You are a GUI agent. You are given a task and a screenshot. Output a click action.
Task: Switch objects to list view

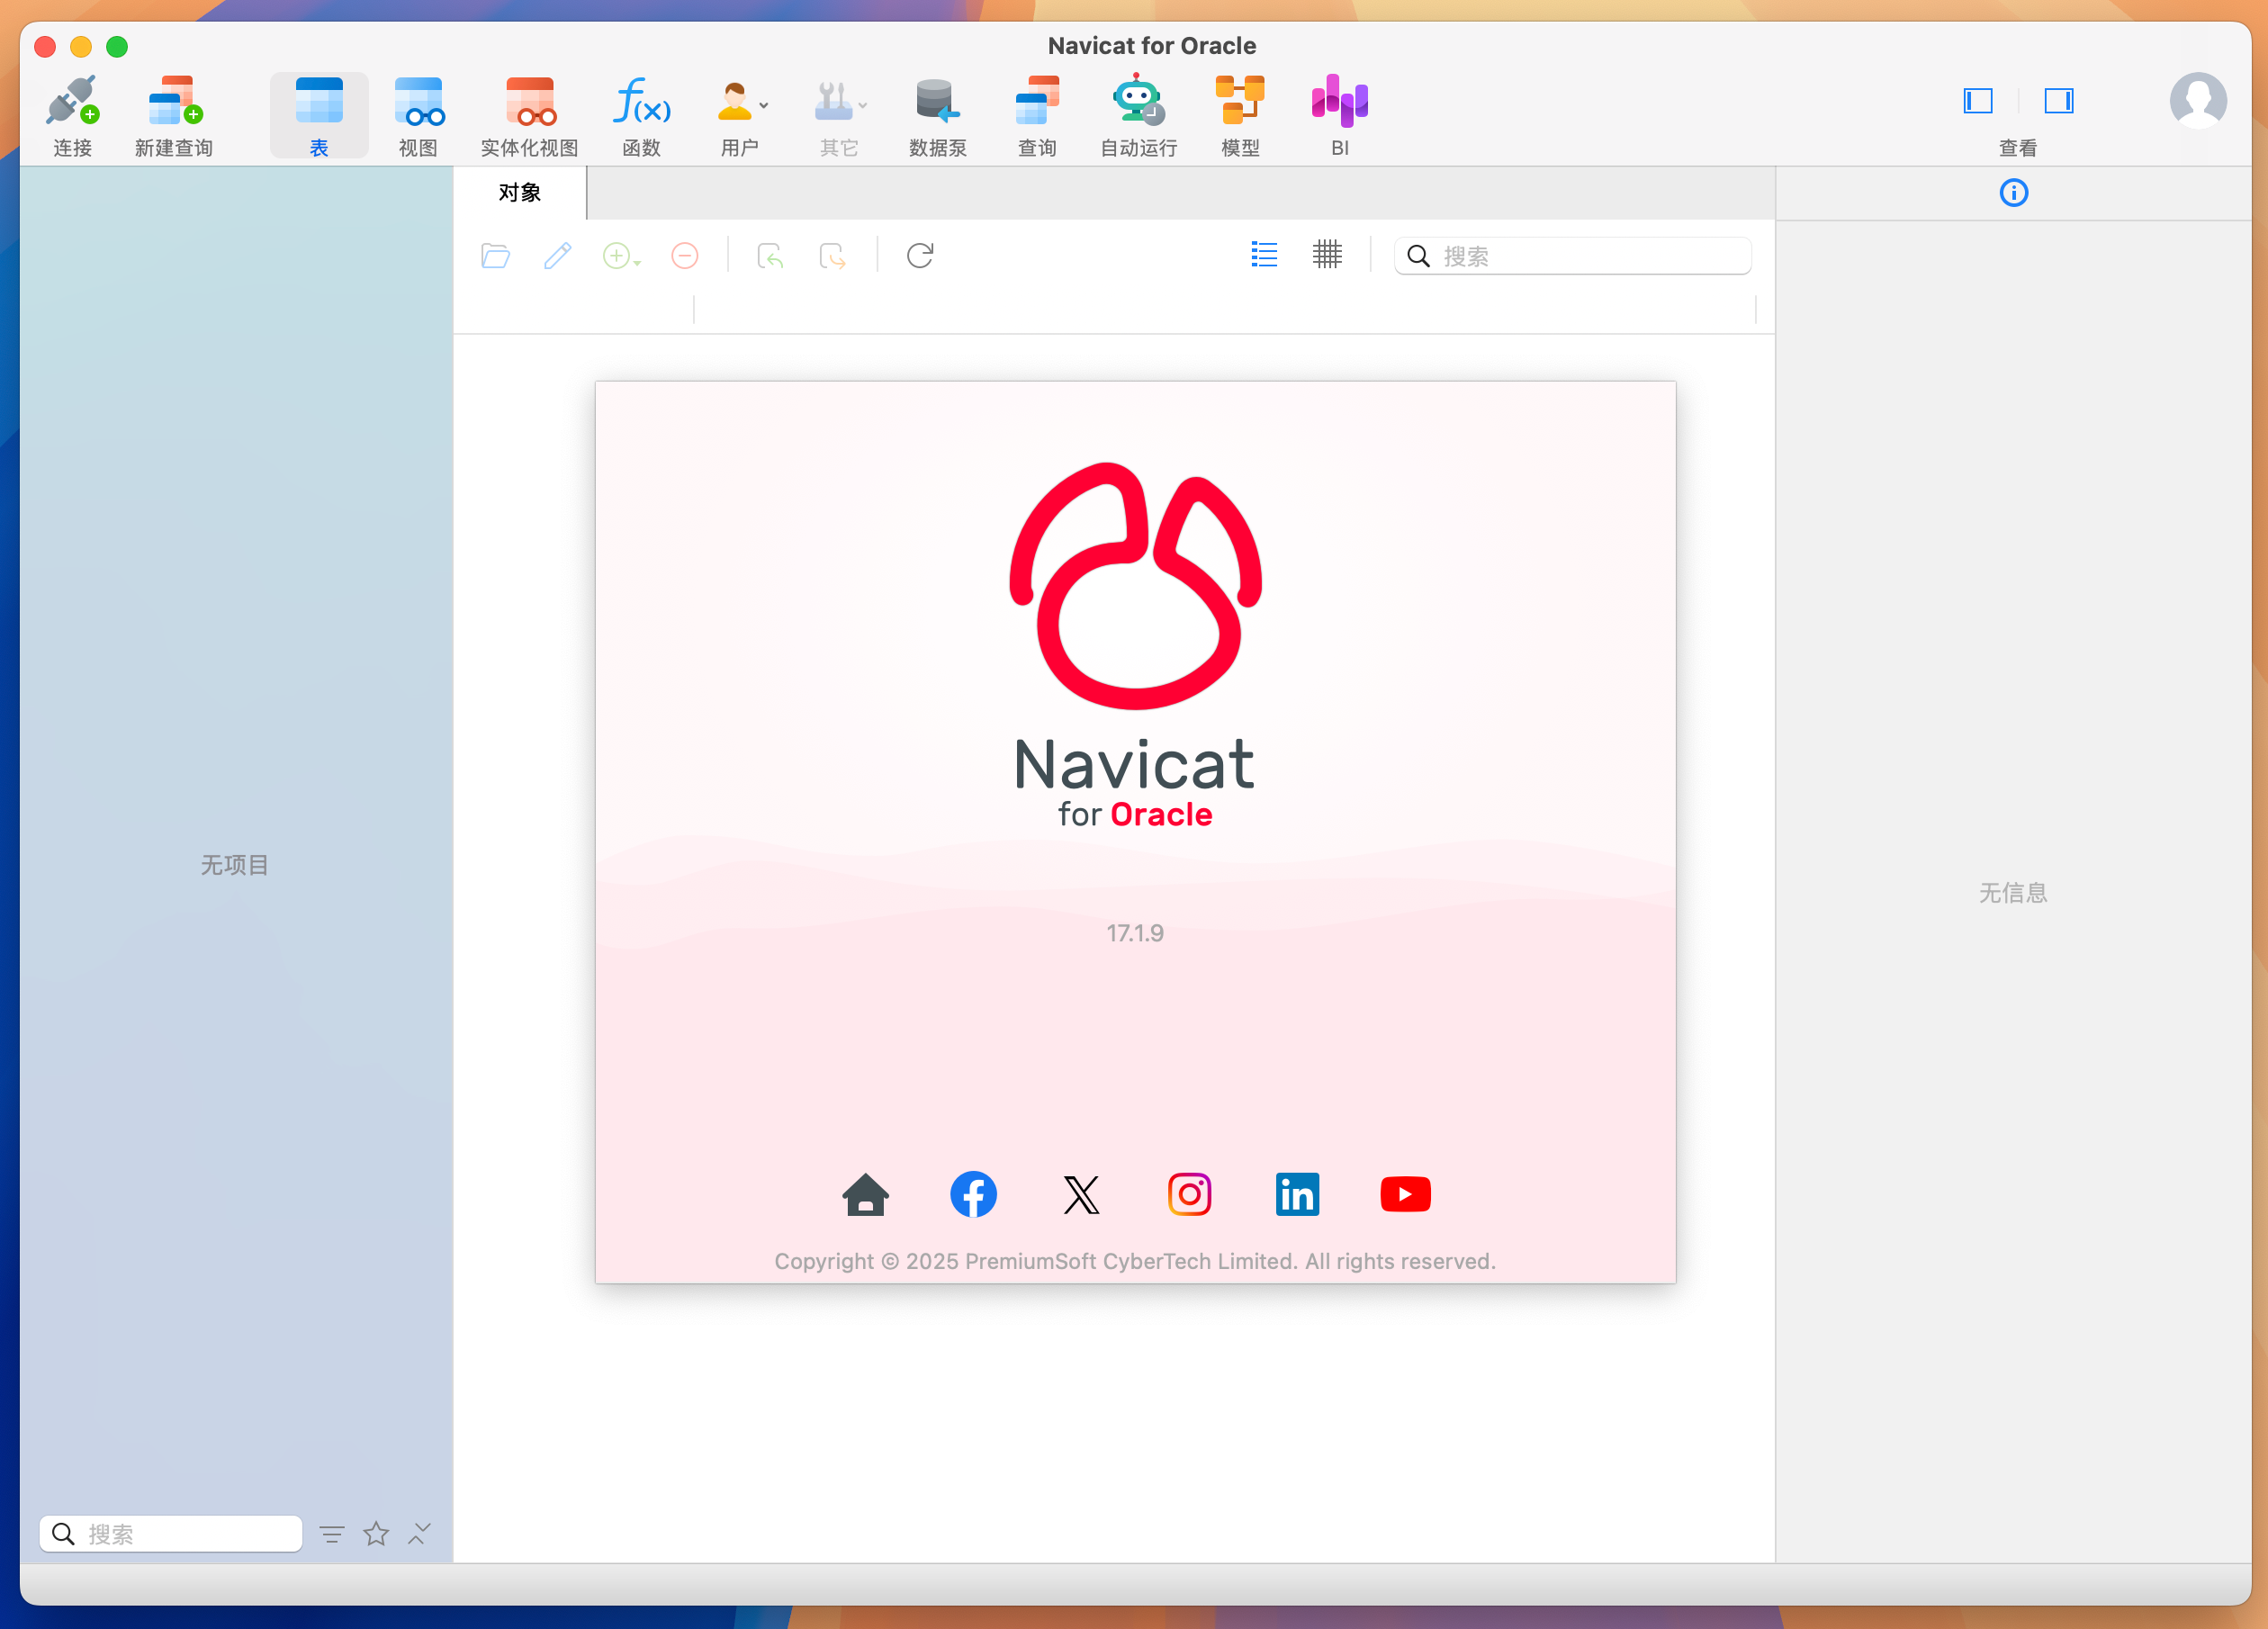tap(1263, 255)
